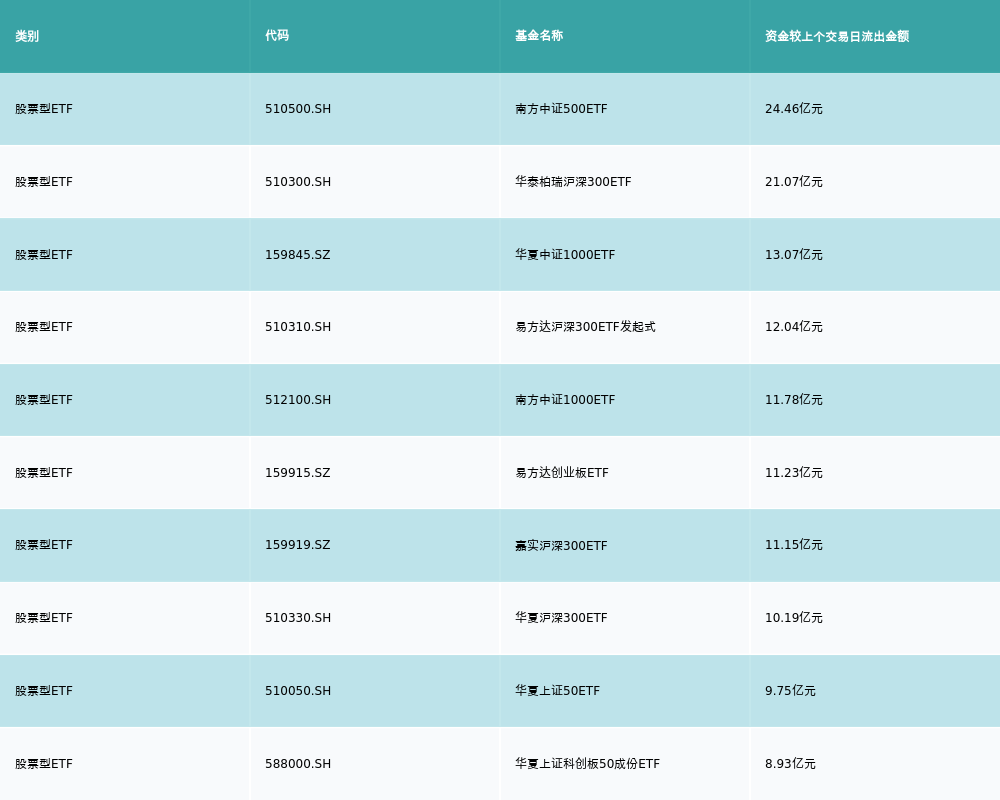Click the 华夏上证50ETF fund name

pos(557,691)
